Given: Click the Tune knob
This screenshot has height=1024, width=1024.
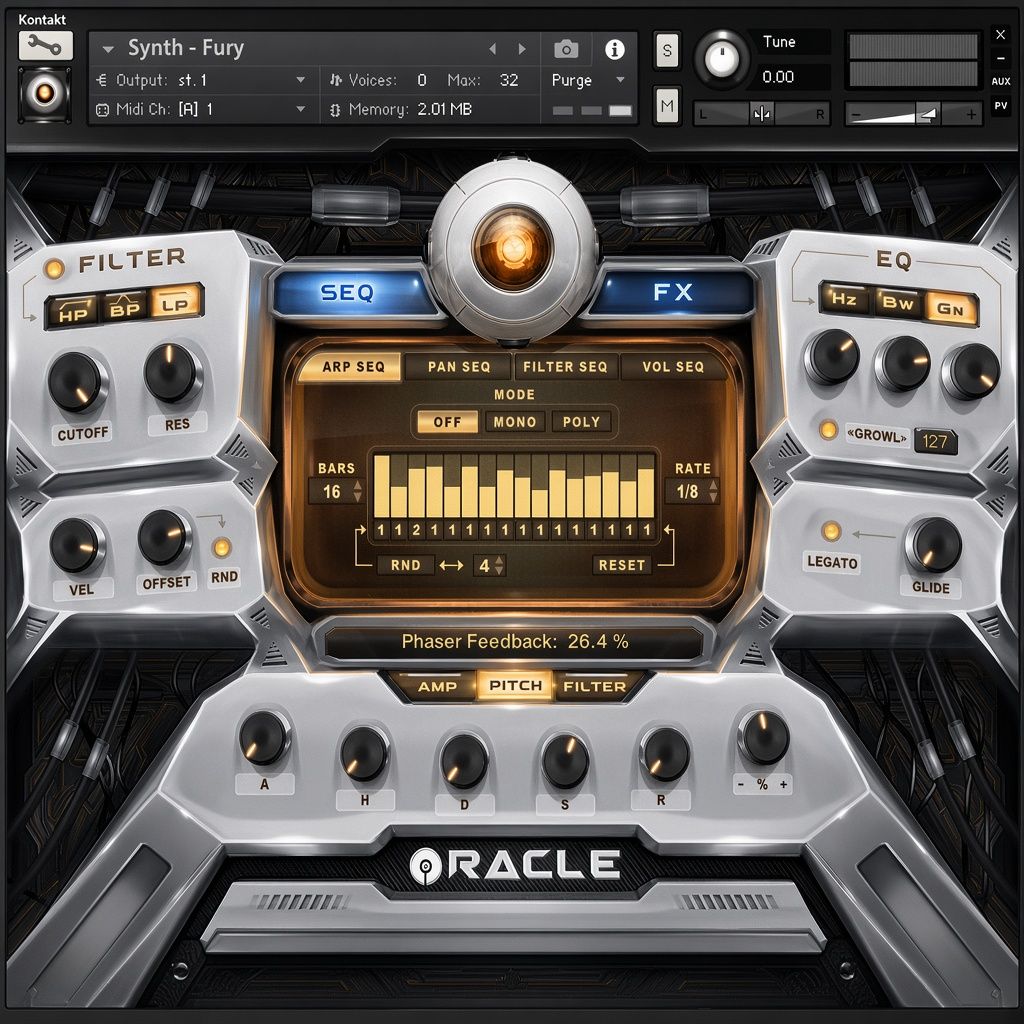Looking at the screenshot, I should coord(721,59).
